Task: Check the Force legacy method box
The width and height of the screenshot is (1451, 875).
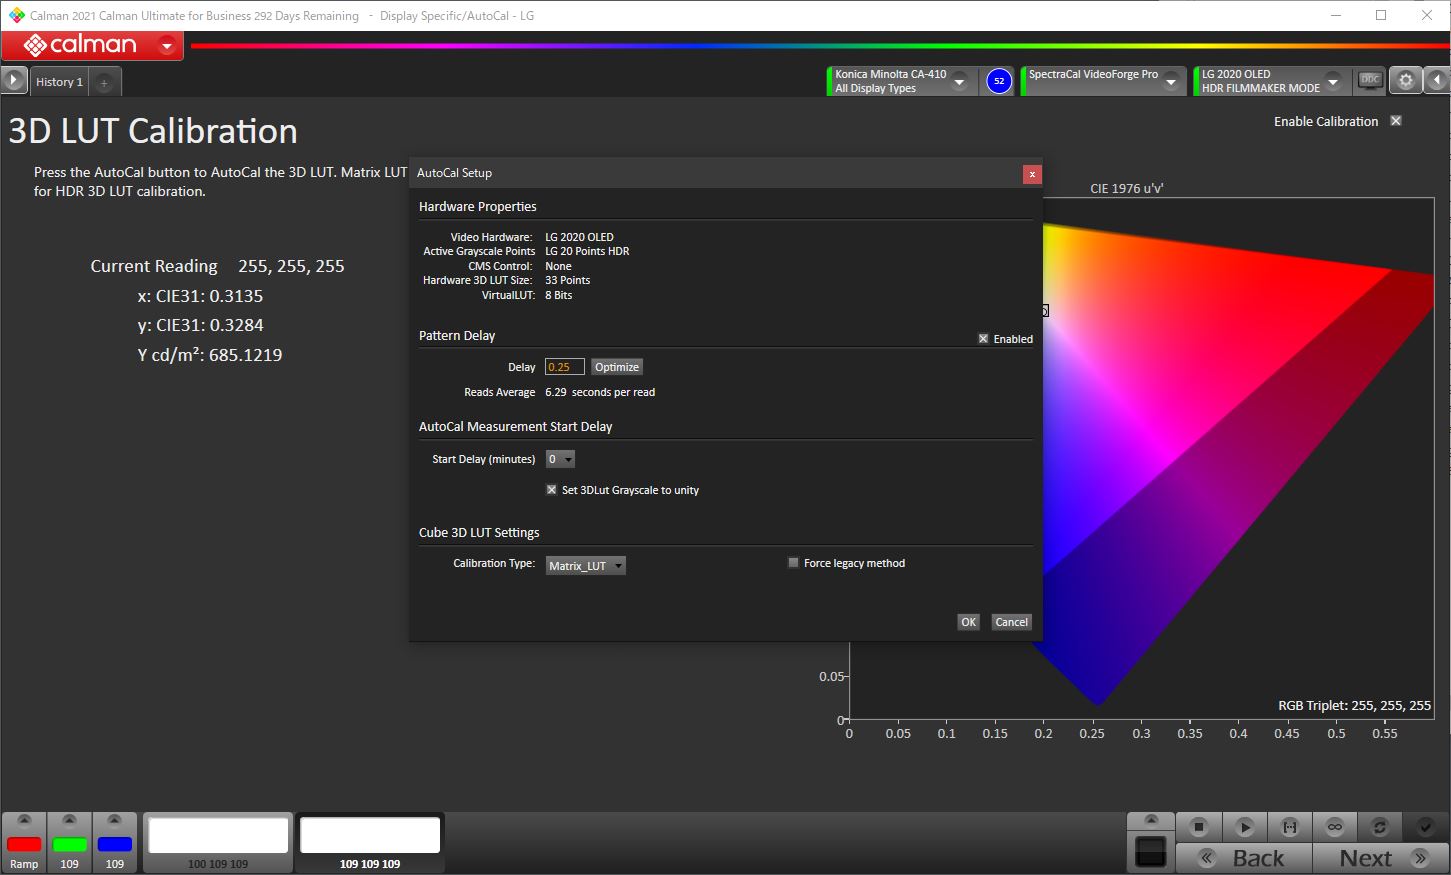Action: [794, 563]
